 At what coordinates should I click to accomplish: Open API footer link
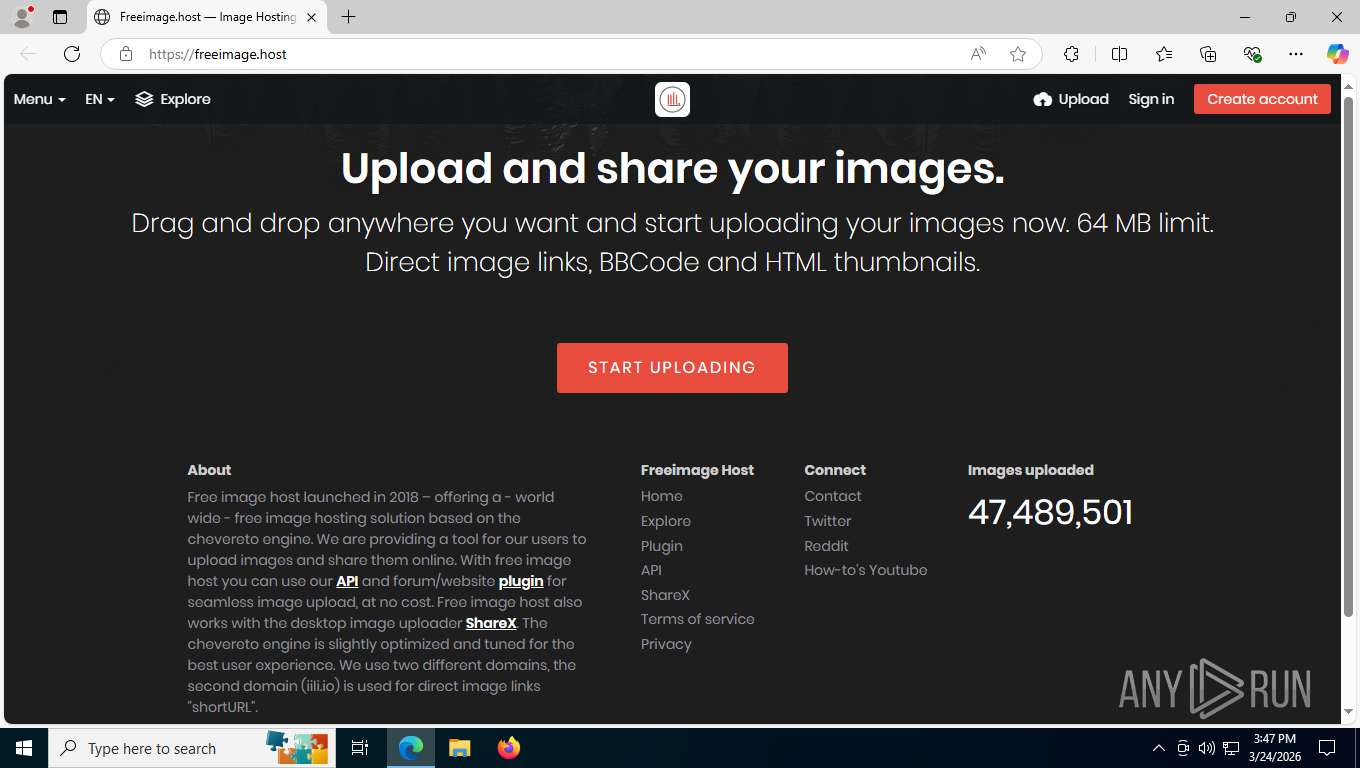(651, 570)
